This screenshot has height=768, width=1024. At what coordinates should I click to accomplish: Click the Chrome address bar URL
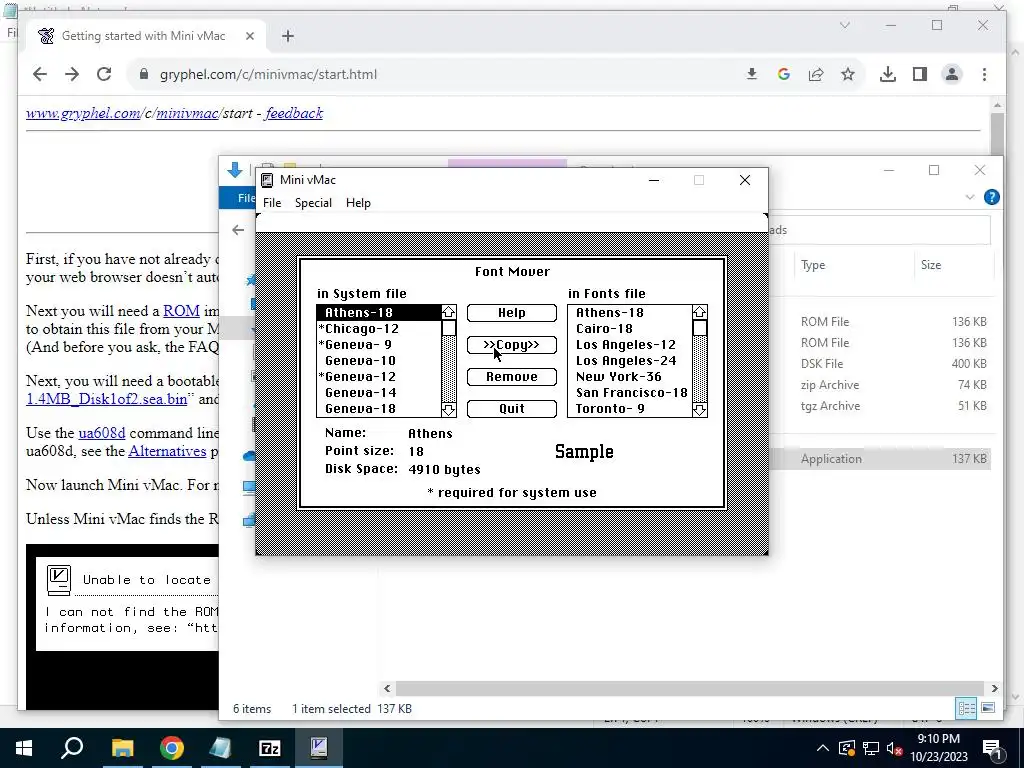(268, 74)
